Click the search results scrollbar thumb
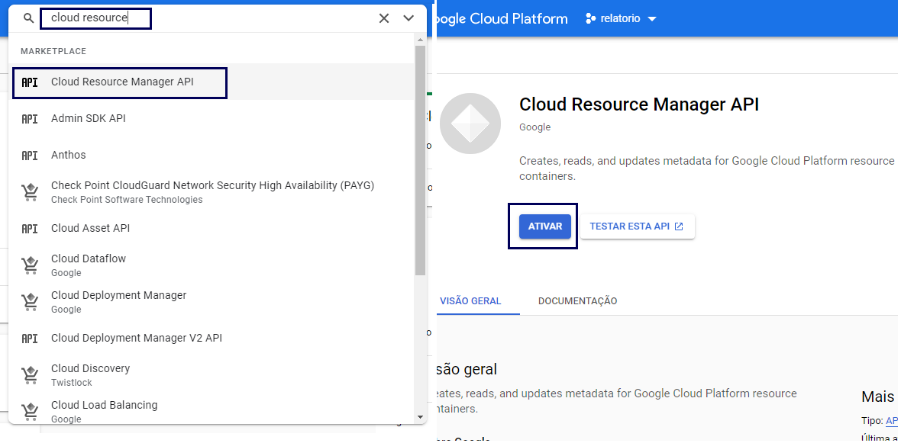The width and height of the screenshot is (901, 441). click(x=420, y=160)
